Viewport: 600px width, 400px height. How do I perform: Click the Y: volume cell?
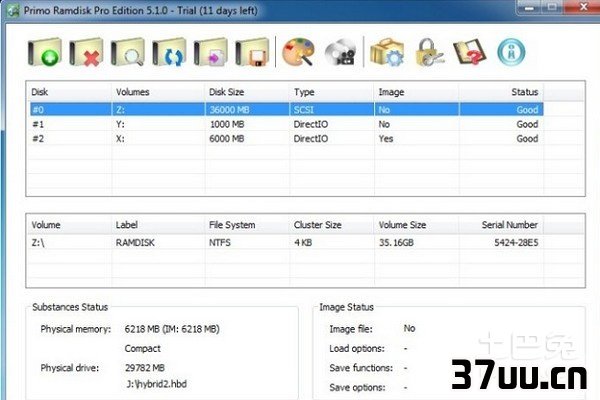(x=120, y=124)
